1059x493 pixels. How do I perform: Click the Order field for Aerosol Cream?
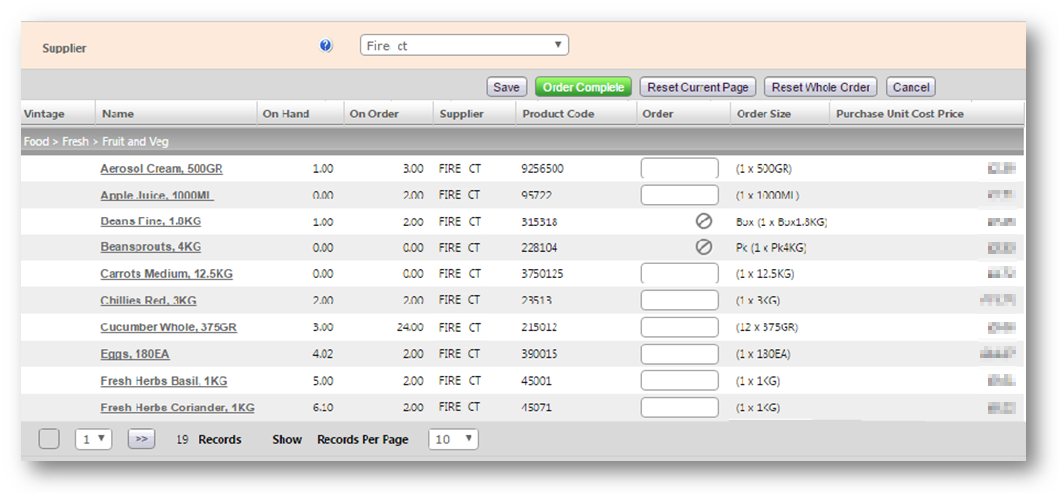pyautogui.click(x=679, y=168)
